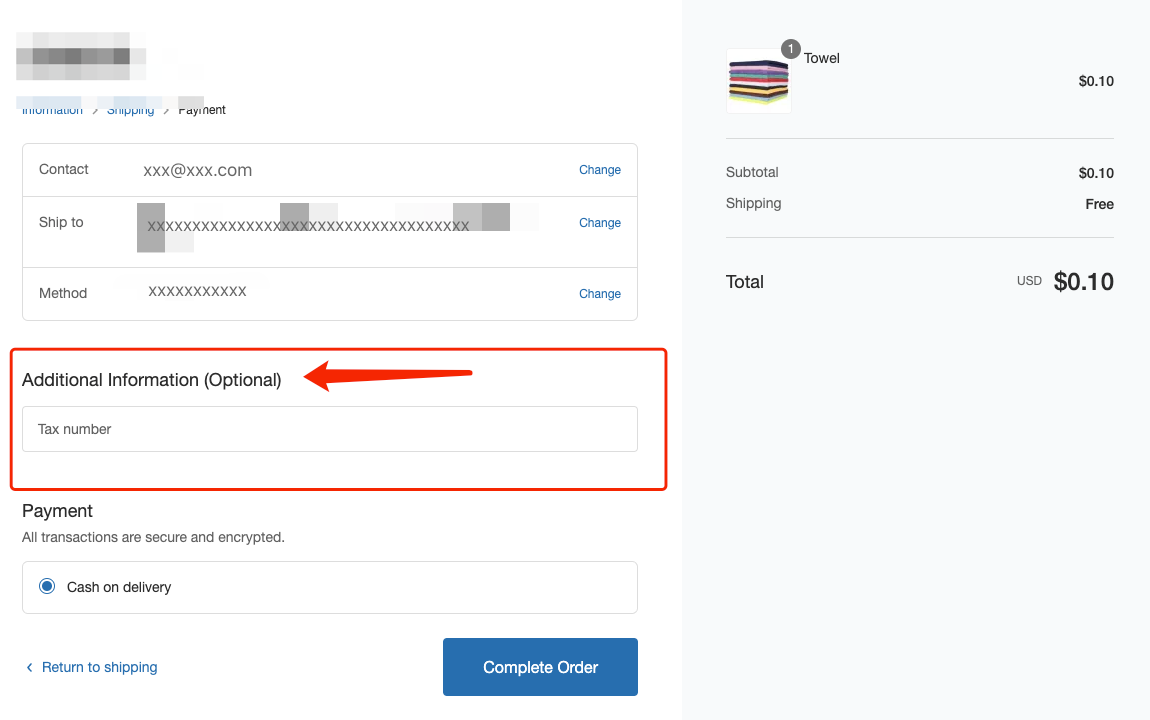Click the Payment breadcrumb step
The height and width of the screenshot is (720, 1150).
[x=202, y=110]
